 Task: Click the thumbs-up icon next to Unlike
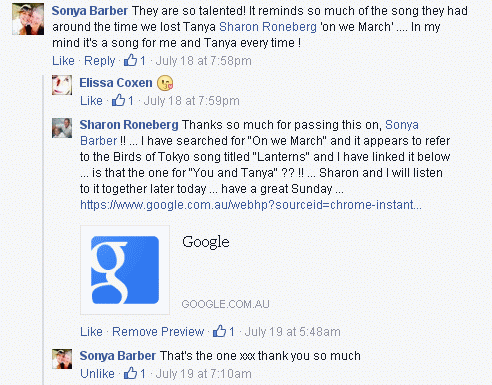click(130, 373)
